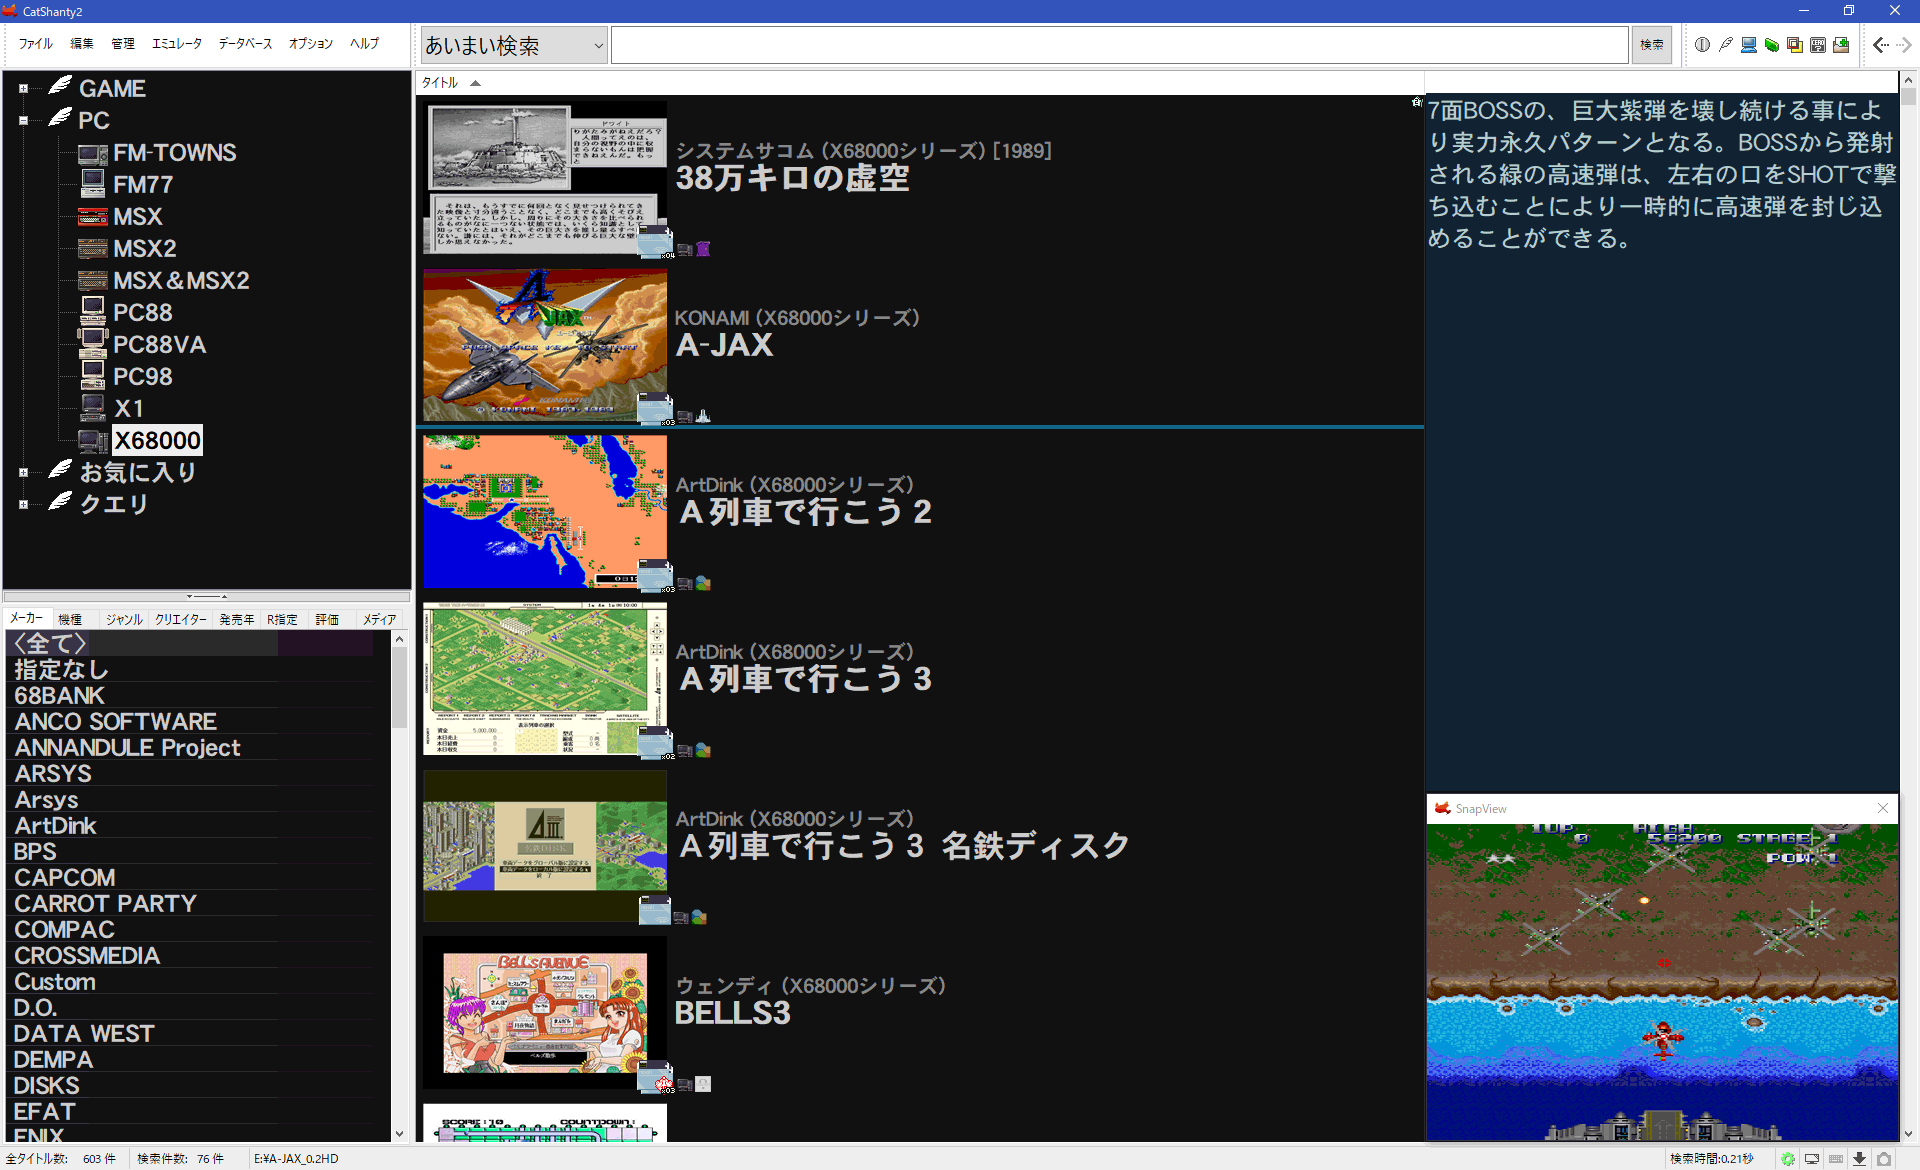Click the search text input field

pyautogui.click(x=1120, y=45)
